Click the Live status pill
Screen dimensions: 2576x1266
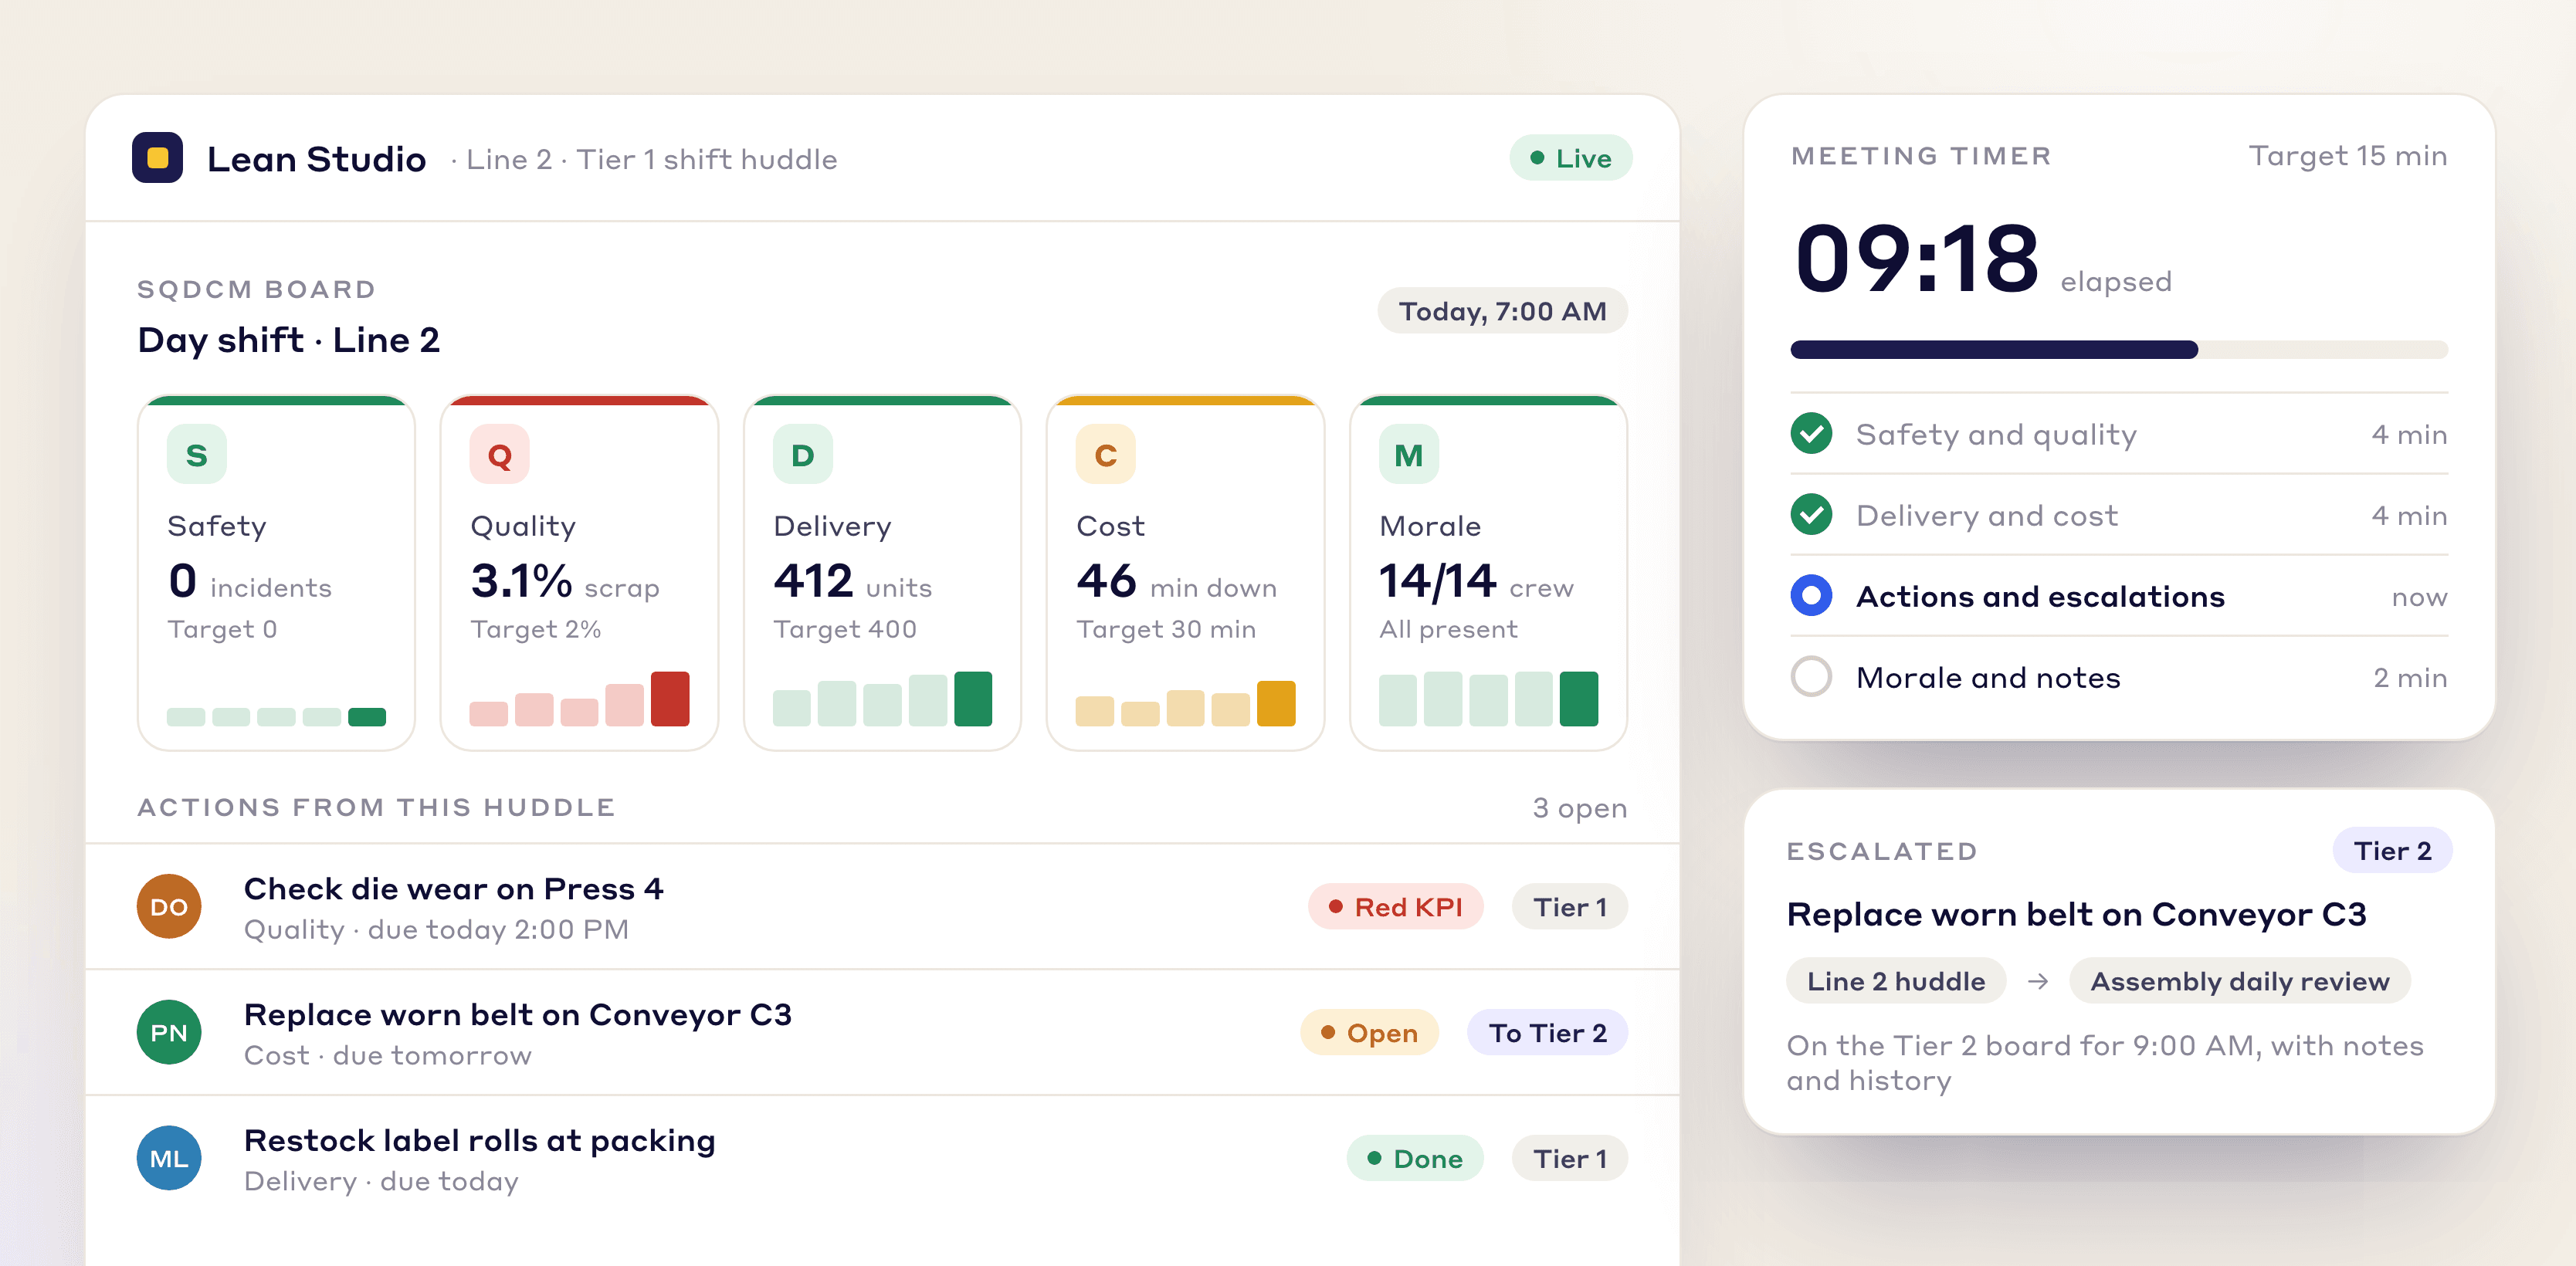click(1570, 158)
